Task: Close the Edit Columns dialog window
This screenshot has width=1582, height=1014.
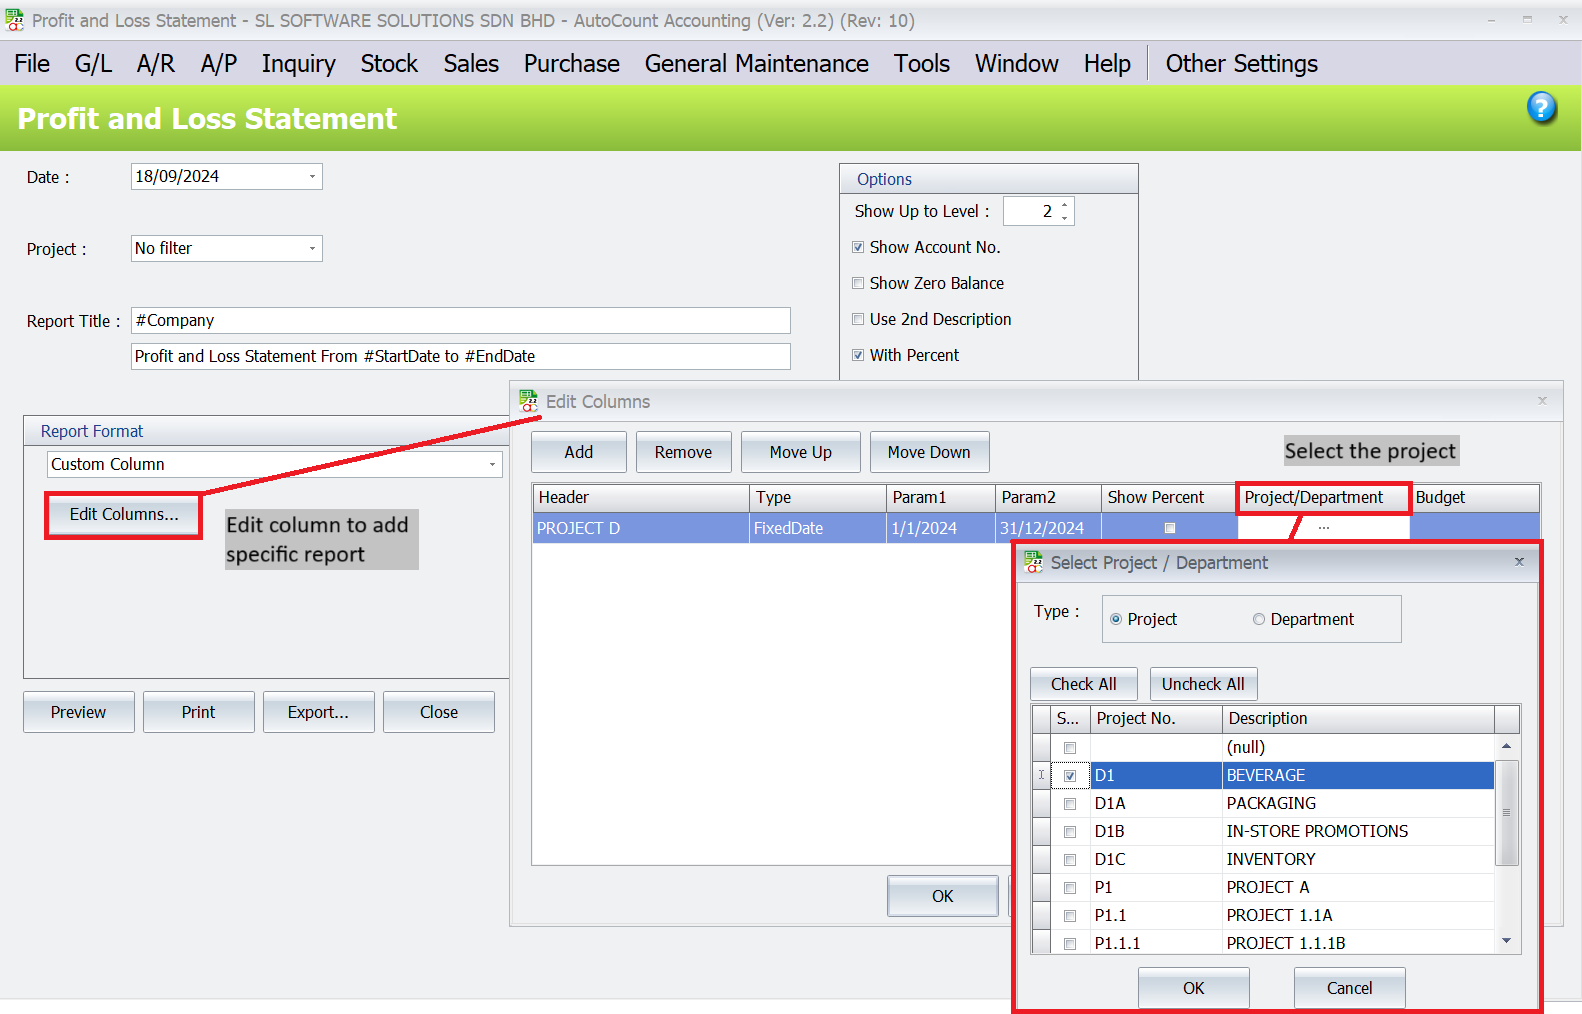Action: tap(1542, 401)
